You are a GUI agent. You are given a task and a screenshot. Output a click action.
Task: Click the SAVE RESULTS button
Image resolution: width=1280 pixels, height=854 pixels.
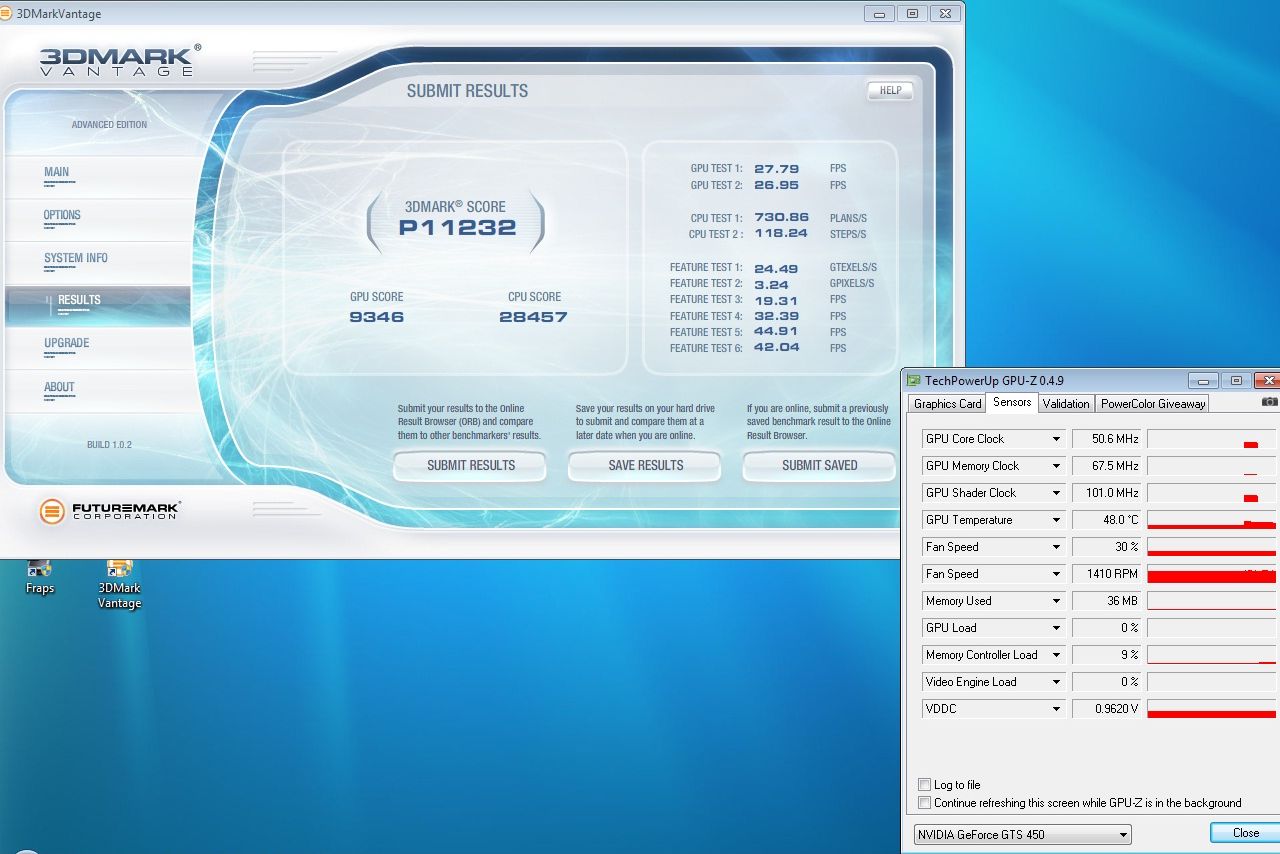(x=645, y=465)
